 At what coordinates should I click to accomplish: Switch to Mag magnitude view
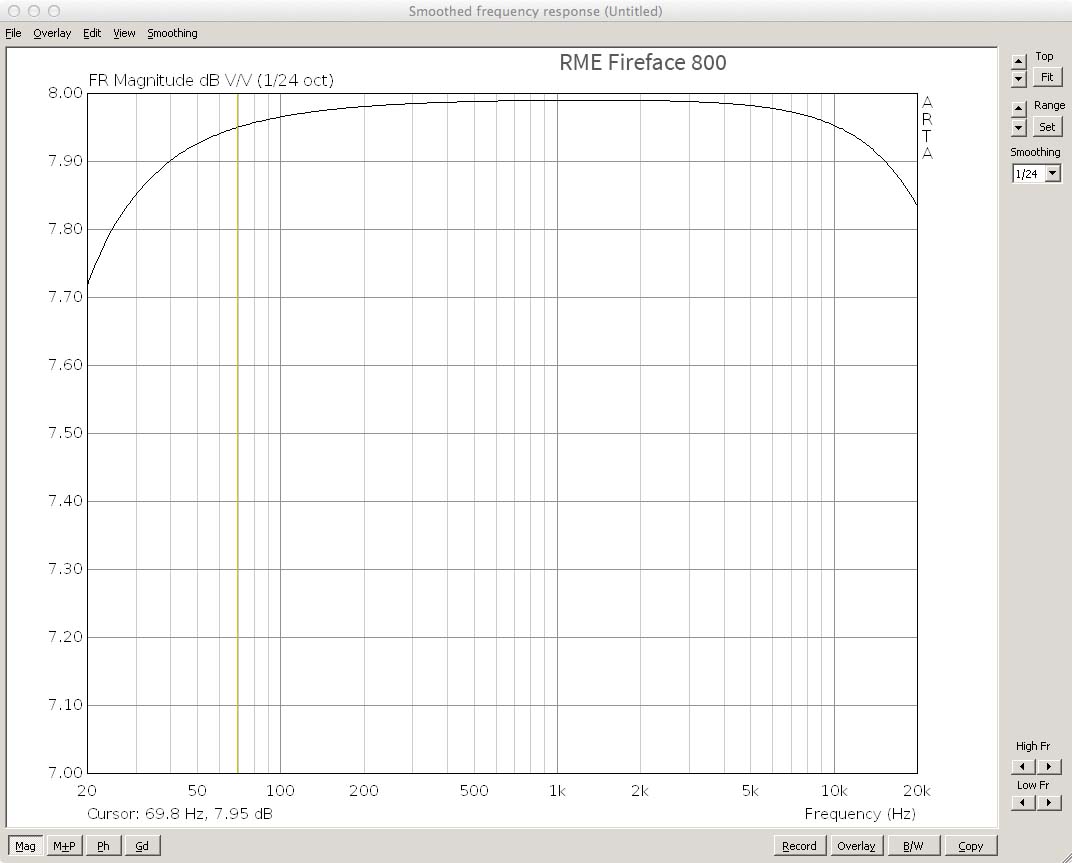click(x=25, y=846)
